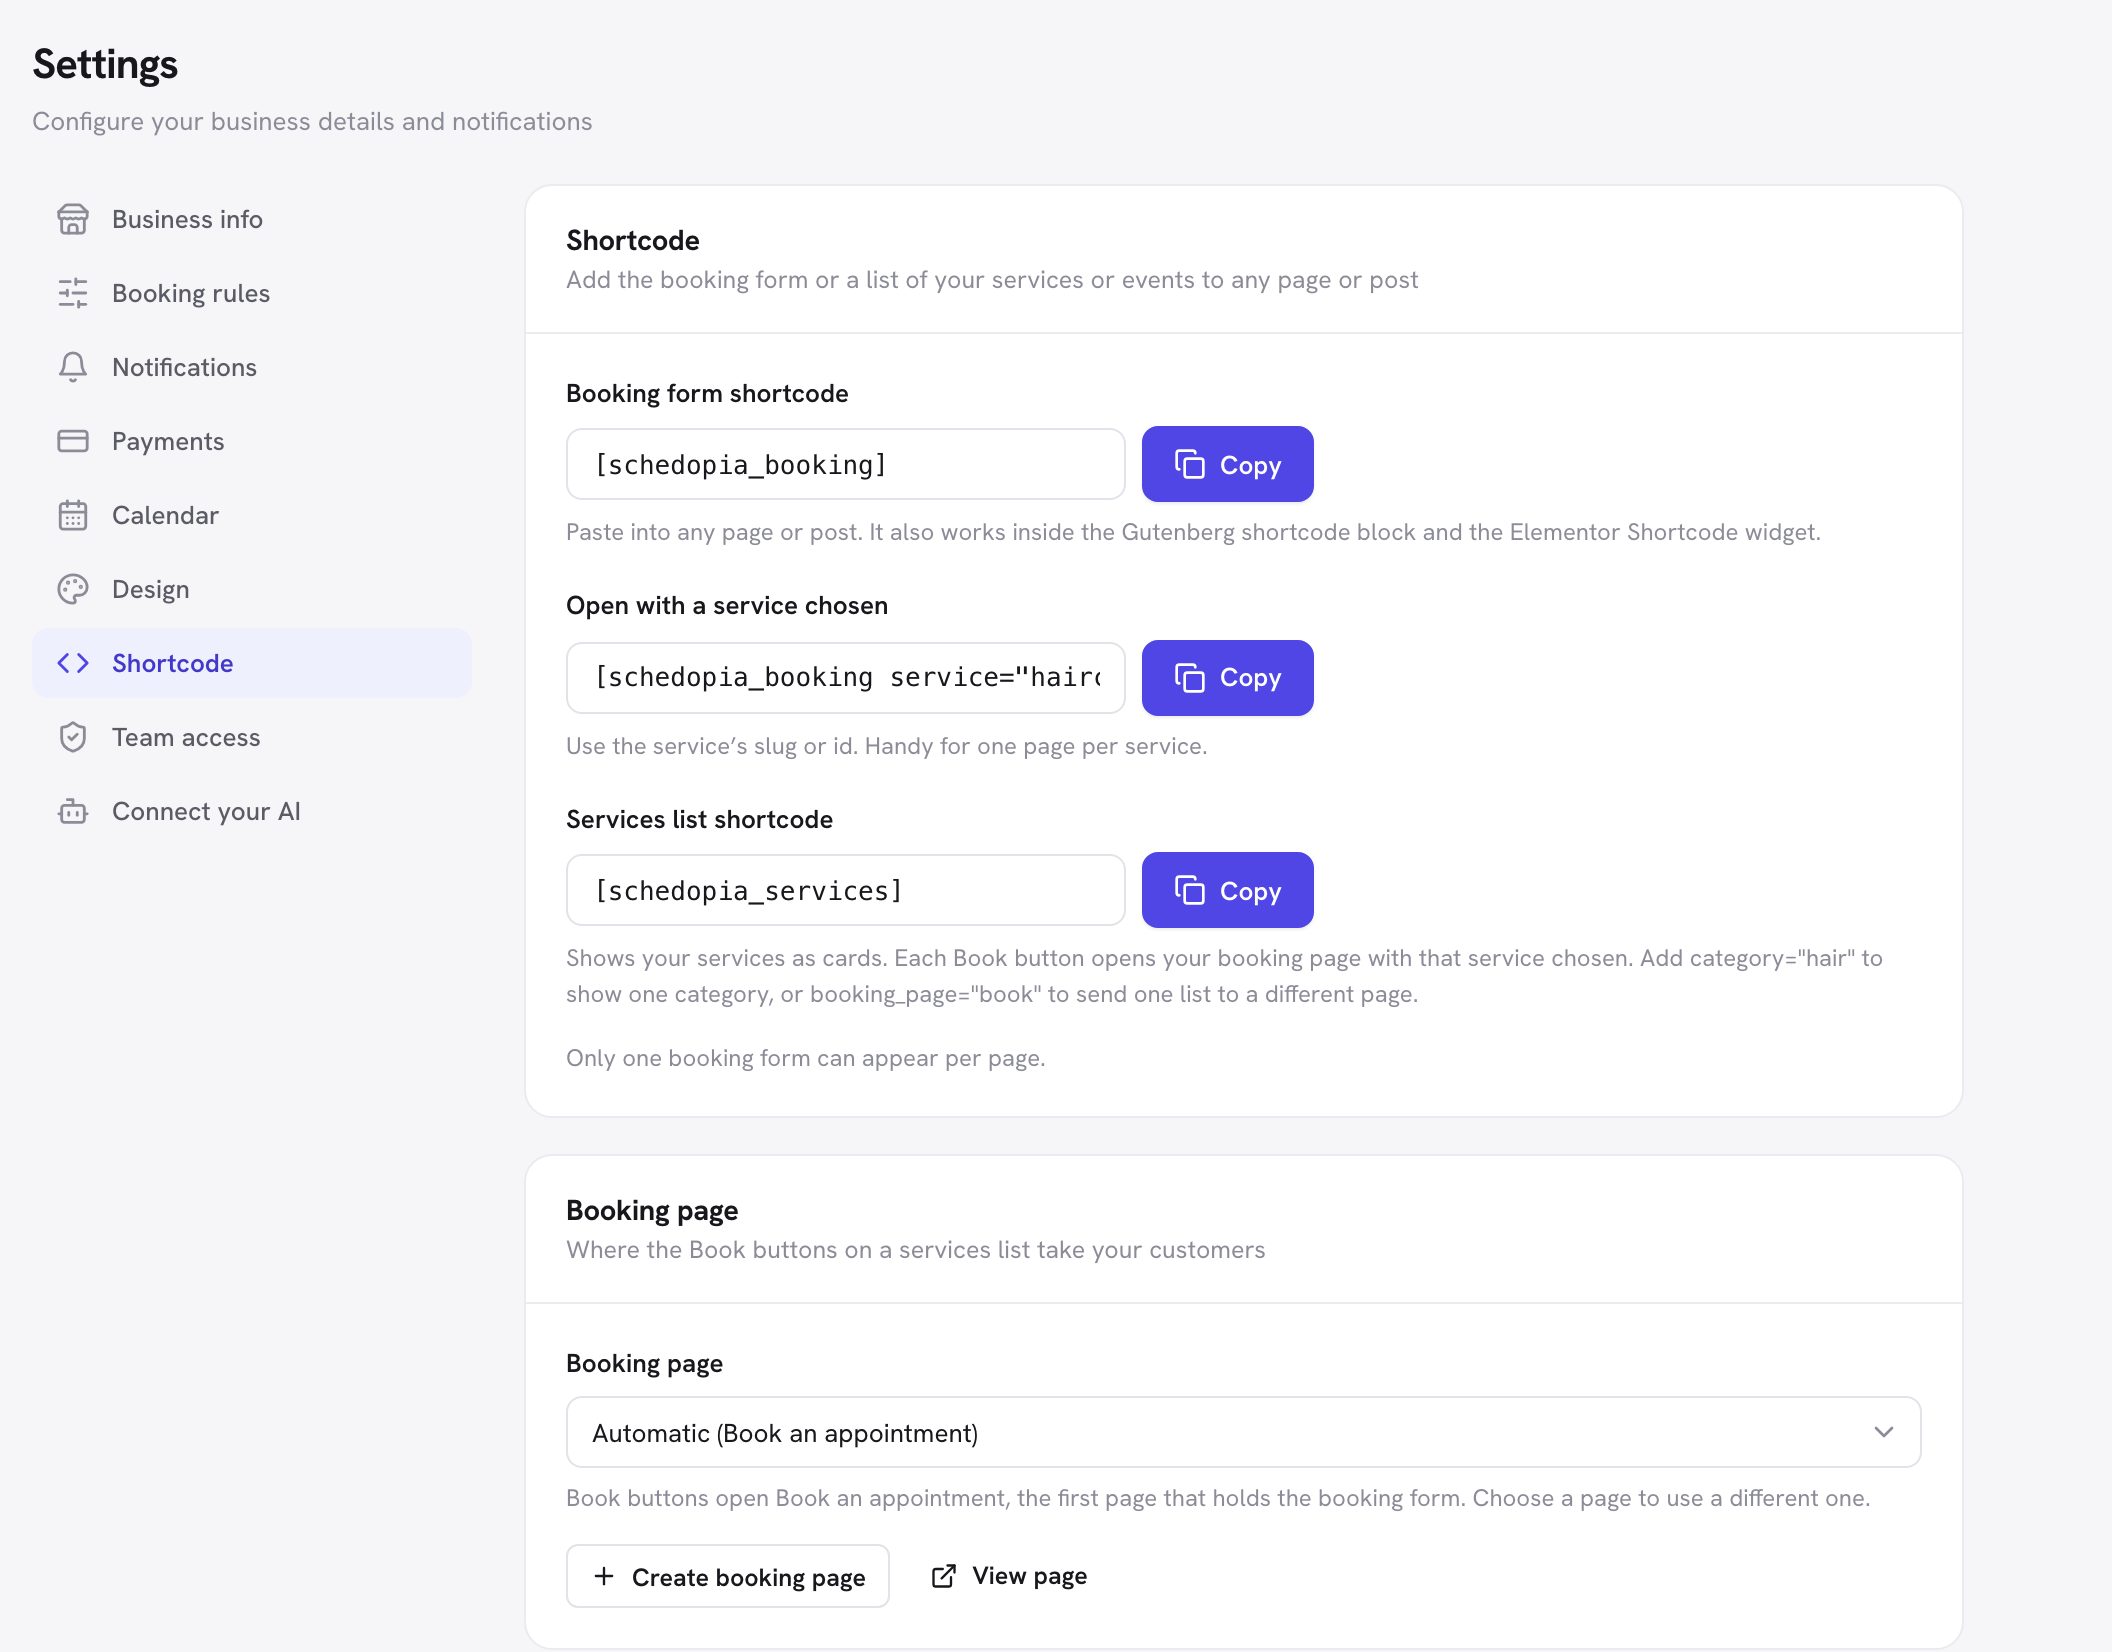Click the Booking page dropdown chevron
Image resolution: width=2112 pixels, height=1652 pixels.
coord(1883,1432)
